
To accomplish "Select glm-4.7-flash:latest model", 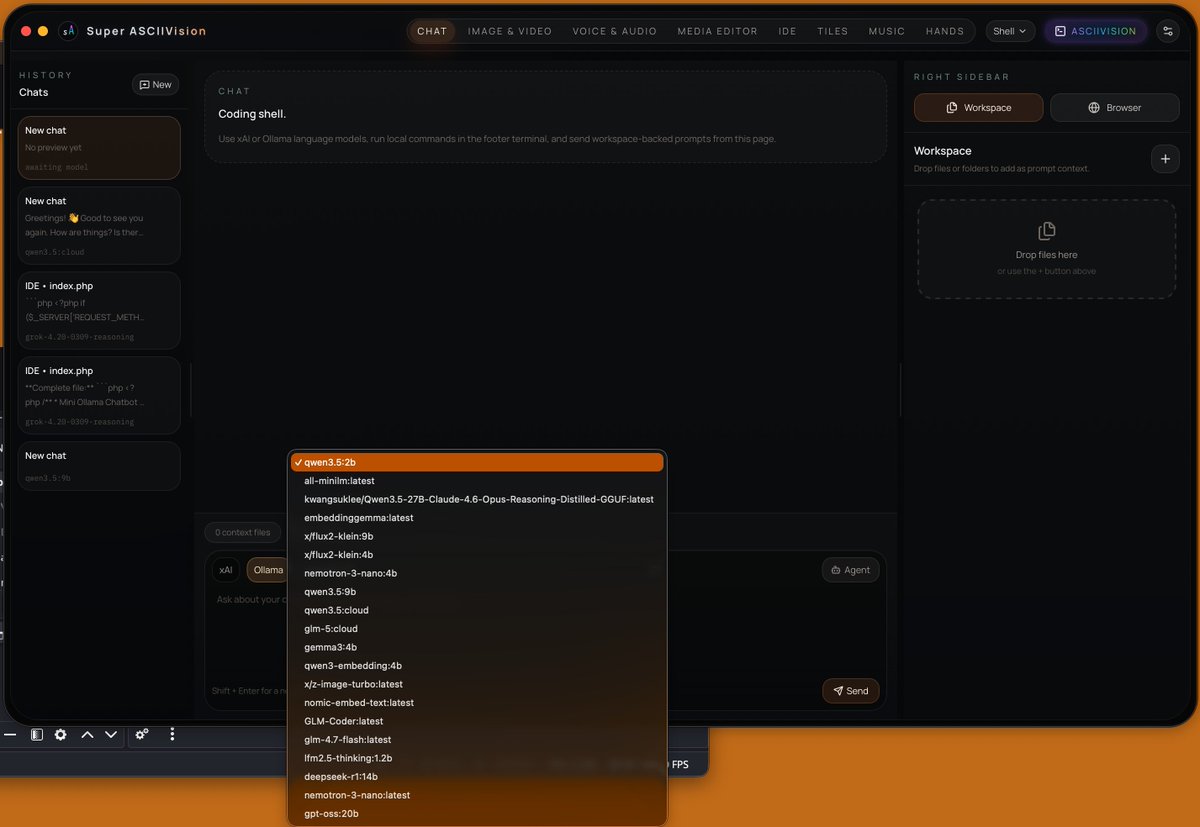I will [x=477, y=740].
